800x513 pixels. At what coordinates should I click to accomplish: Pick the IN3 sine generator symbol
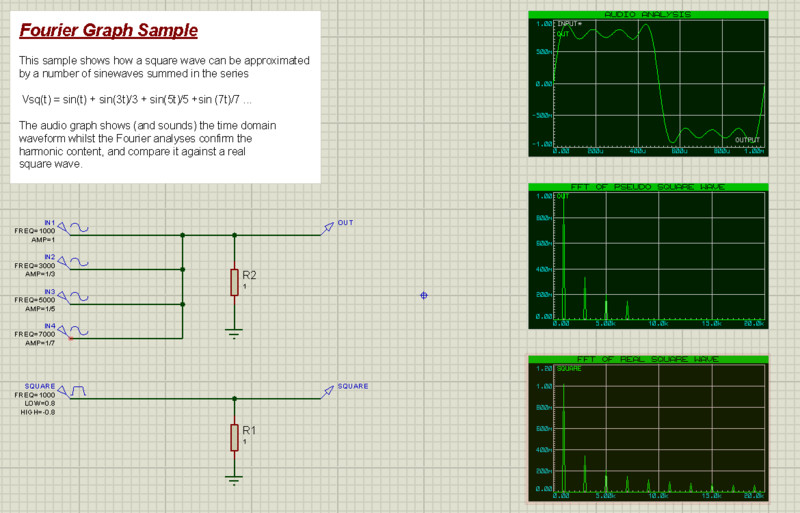coord(78,298)
